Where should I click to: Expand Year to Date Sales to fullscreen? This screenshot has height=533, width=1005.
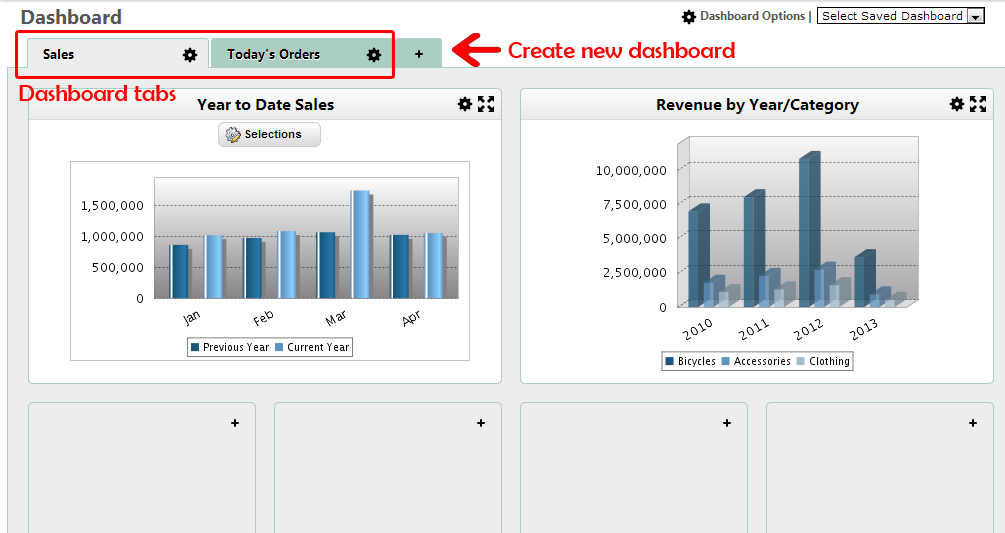[x=486, y=104]
